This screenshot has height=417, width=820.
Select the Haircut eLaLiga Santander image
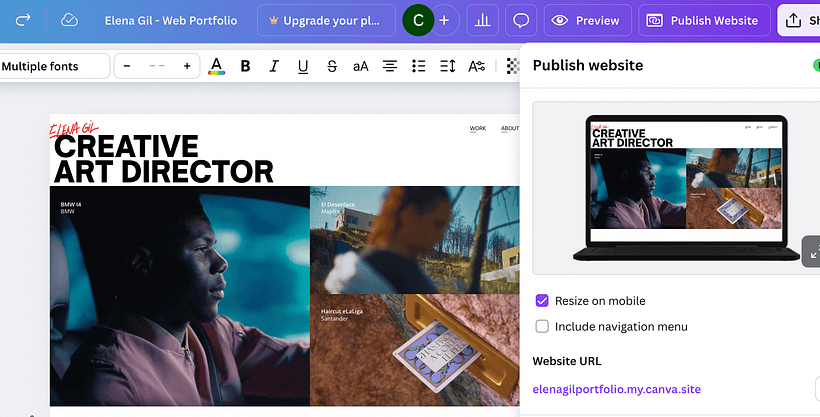tap(415, 350)
